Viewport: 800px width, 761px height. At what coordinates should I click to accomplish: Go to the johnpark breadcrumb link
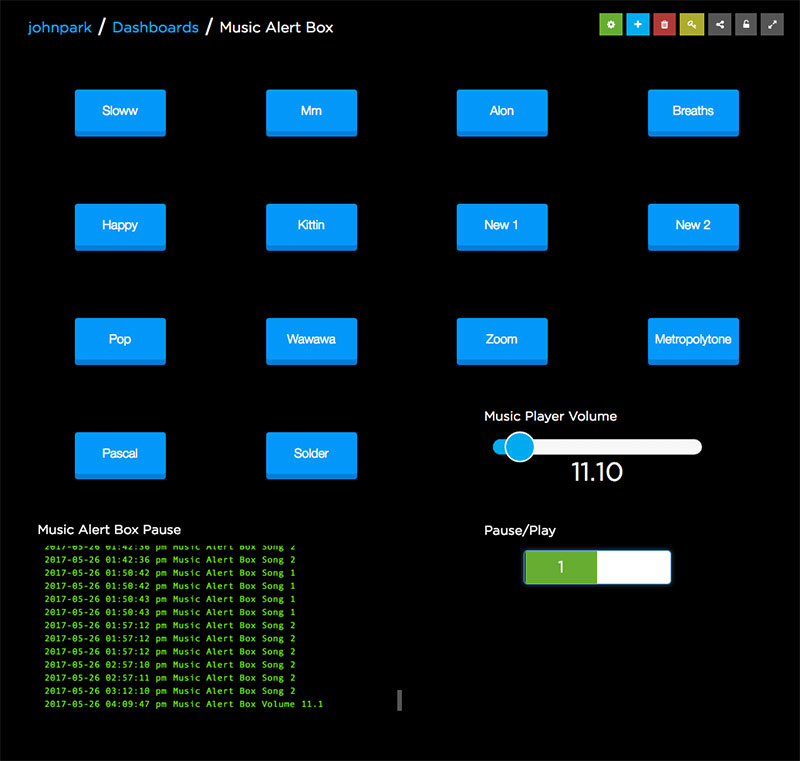tap(59, 27)
